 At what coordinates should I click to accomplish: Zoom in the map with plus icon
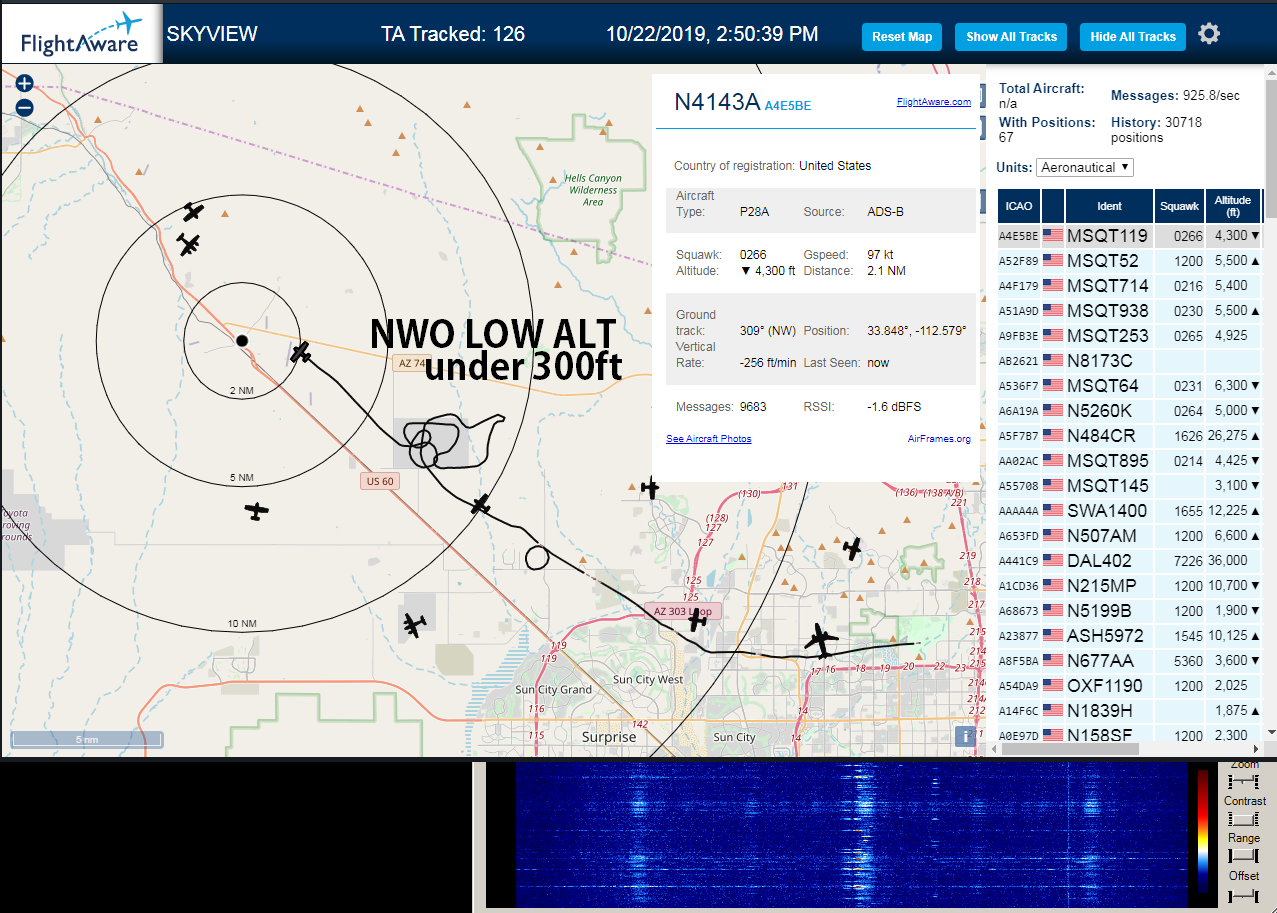pos(25,84)
